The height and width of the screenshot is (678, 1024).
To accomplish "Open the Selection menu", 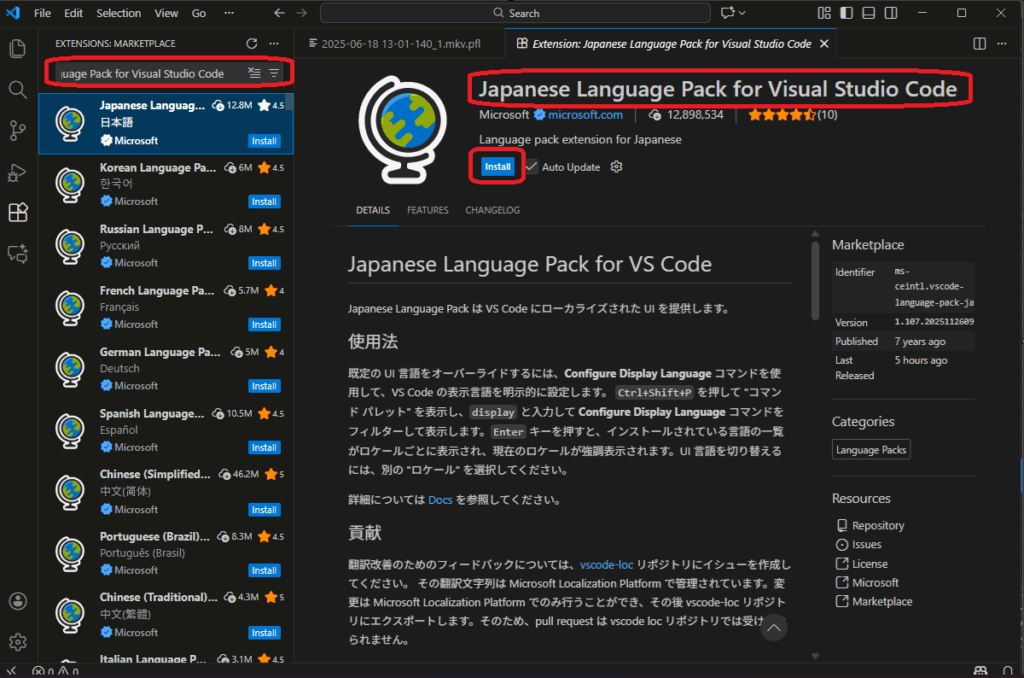I will [x=118, y=13].
